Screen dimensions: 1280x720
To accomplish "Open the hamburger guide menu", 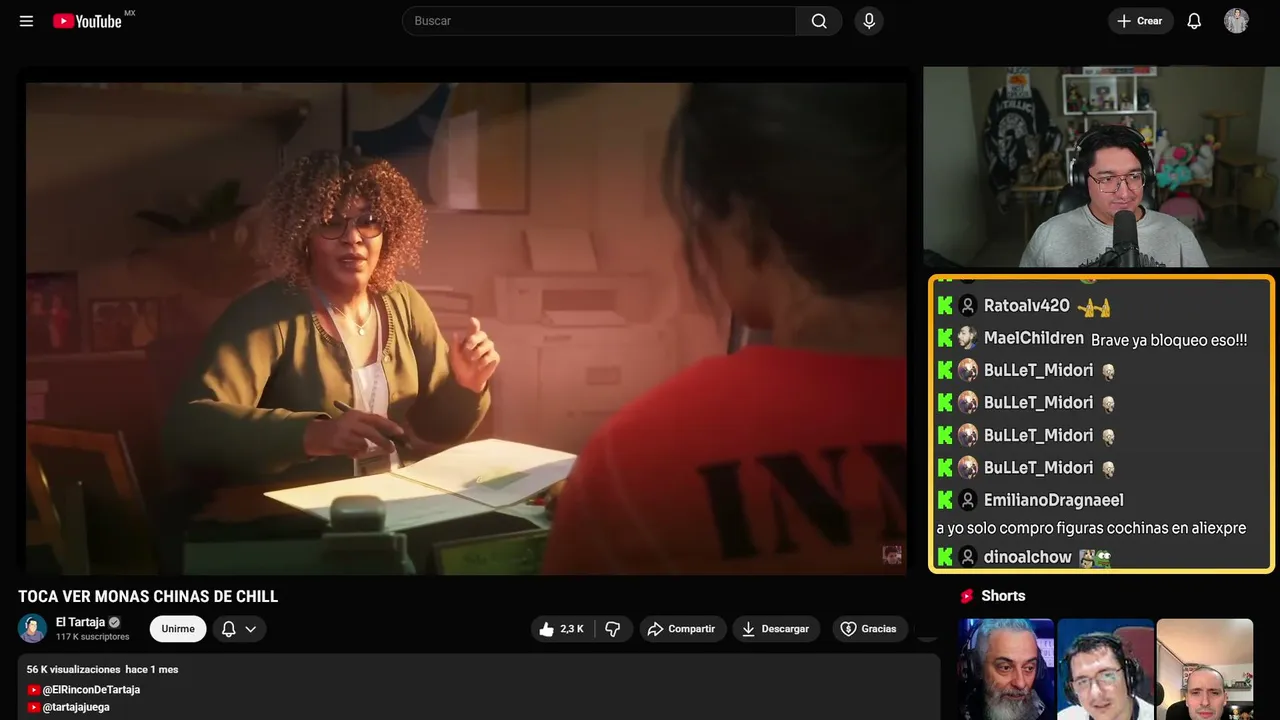I will pos(26,21).
